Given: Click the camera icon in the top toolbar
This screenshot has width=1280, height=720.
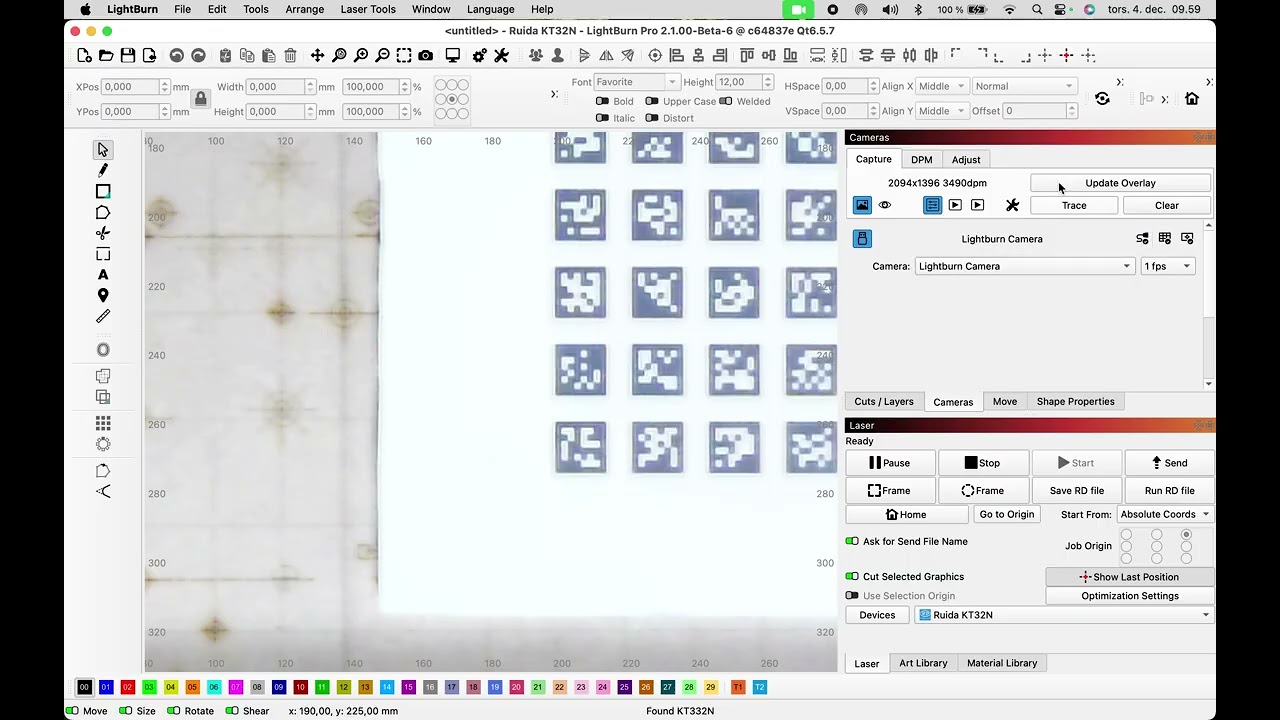Looking at the screenshot, I should click(426, 56).
